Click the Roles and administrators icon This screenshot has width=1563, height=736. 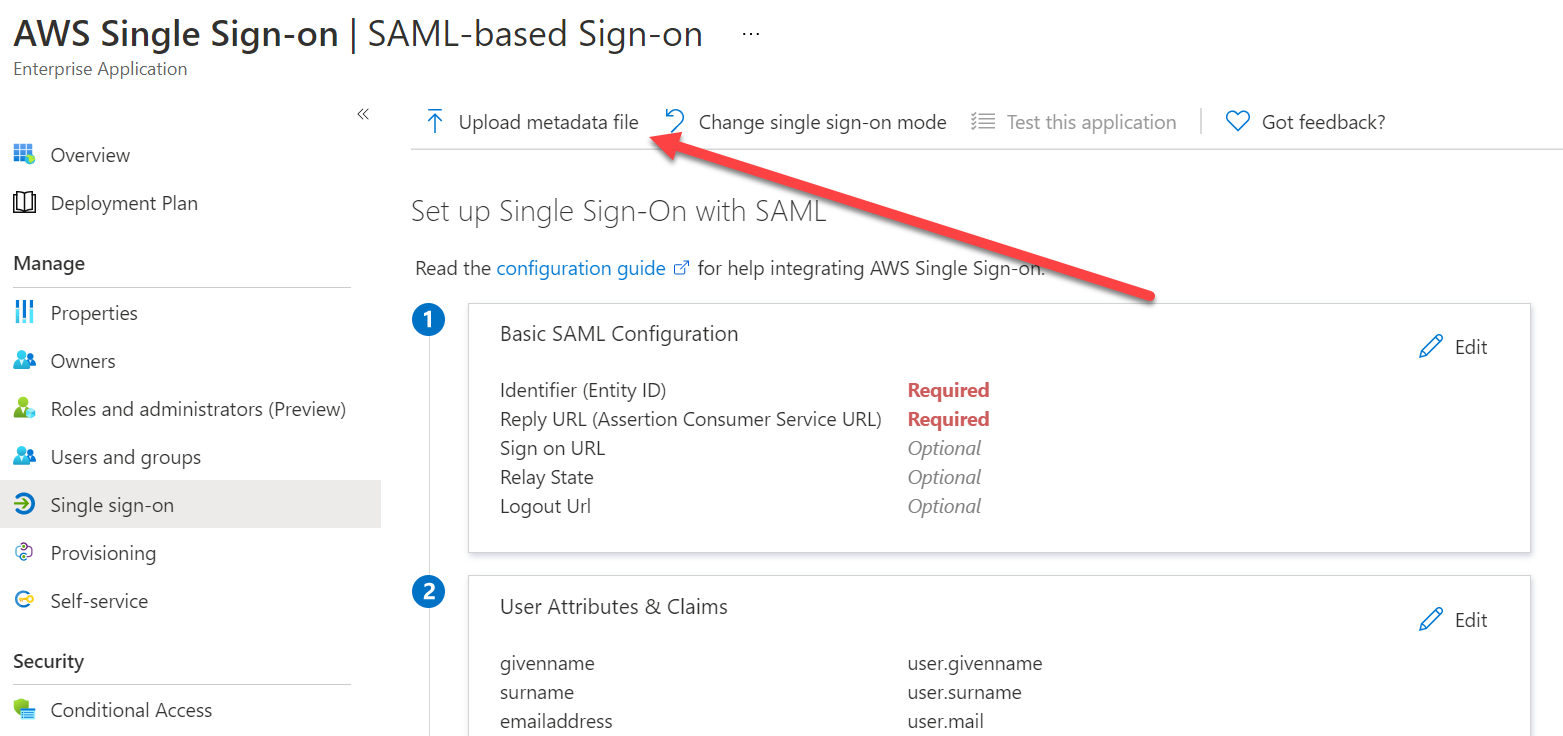pyautogui.click(x=24, y=409)
